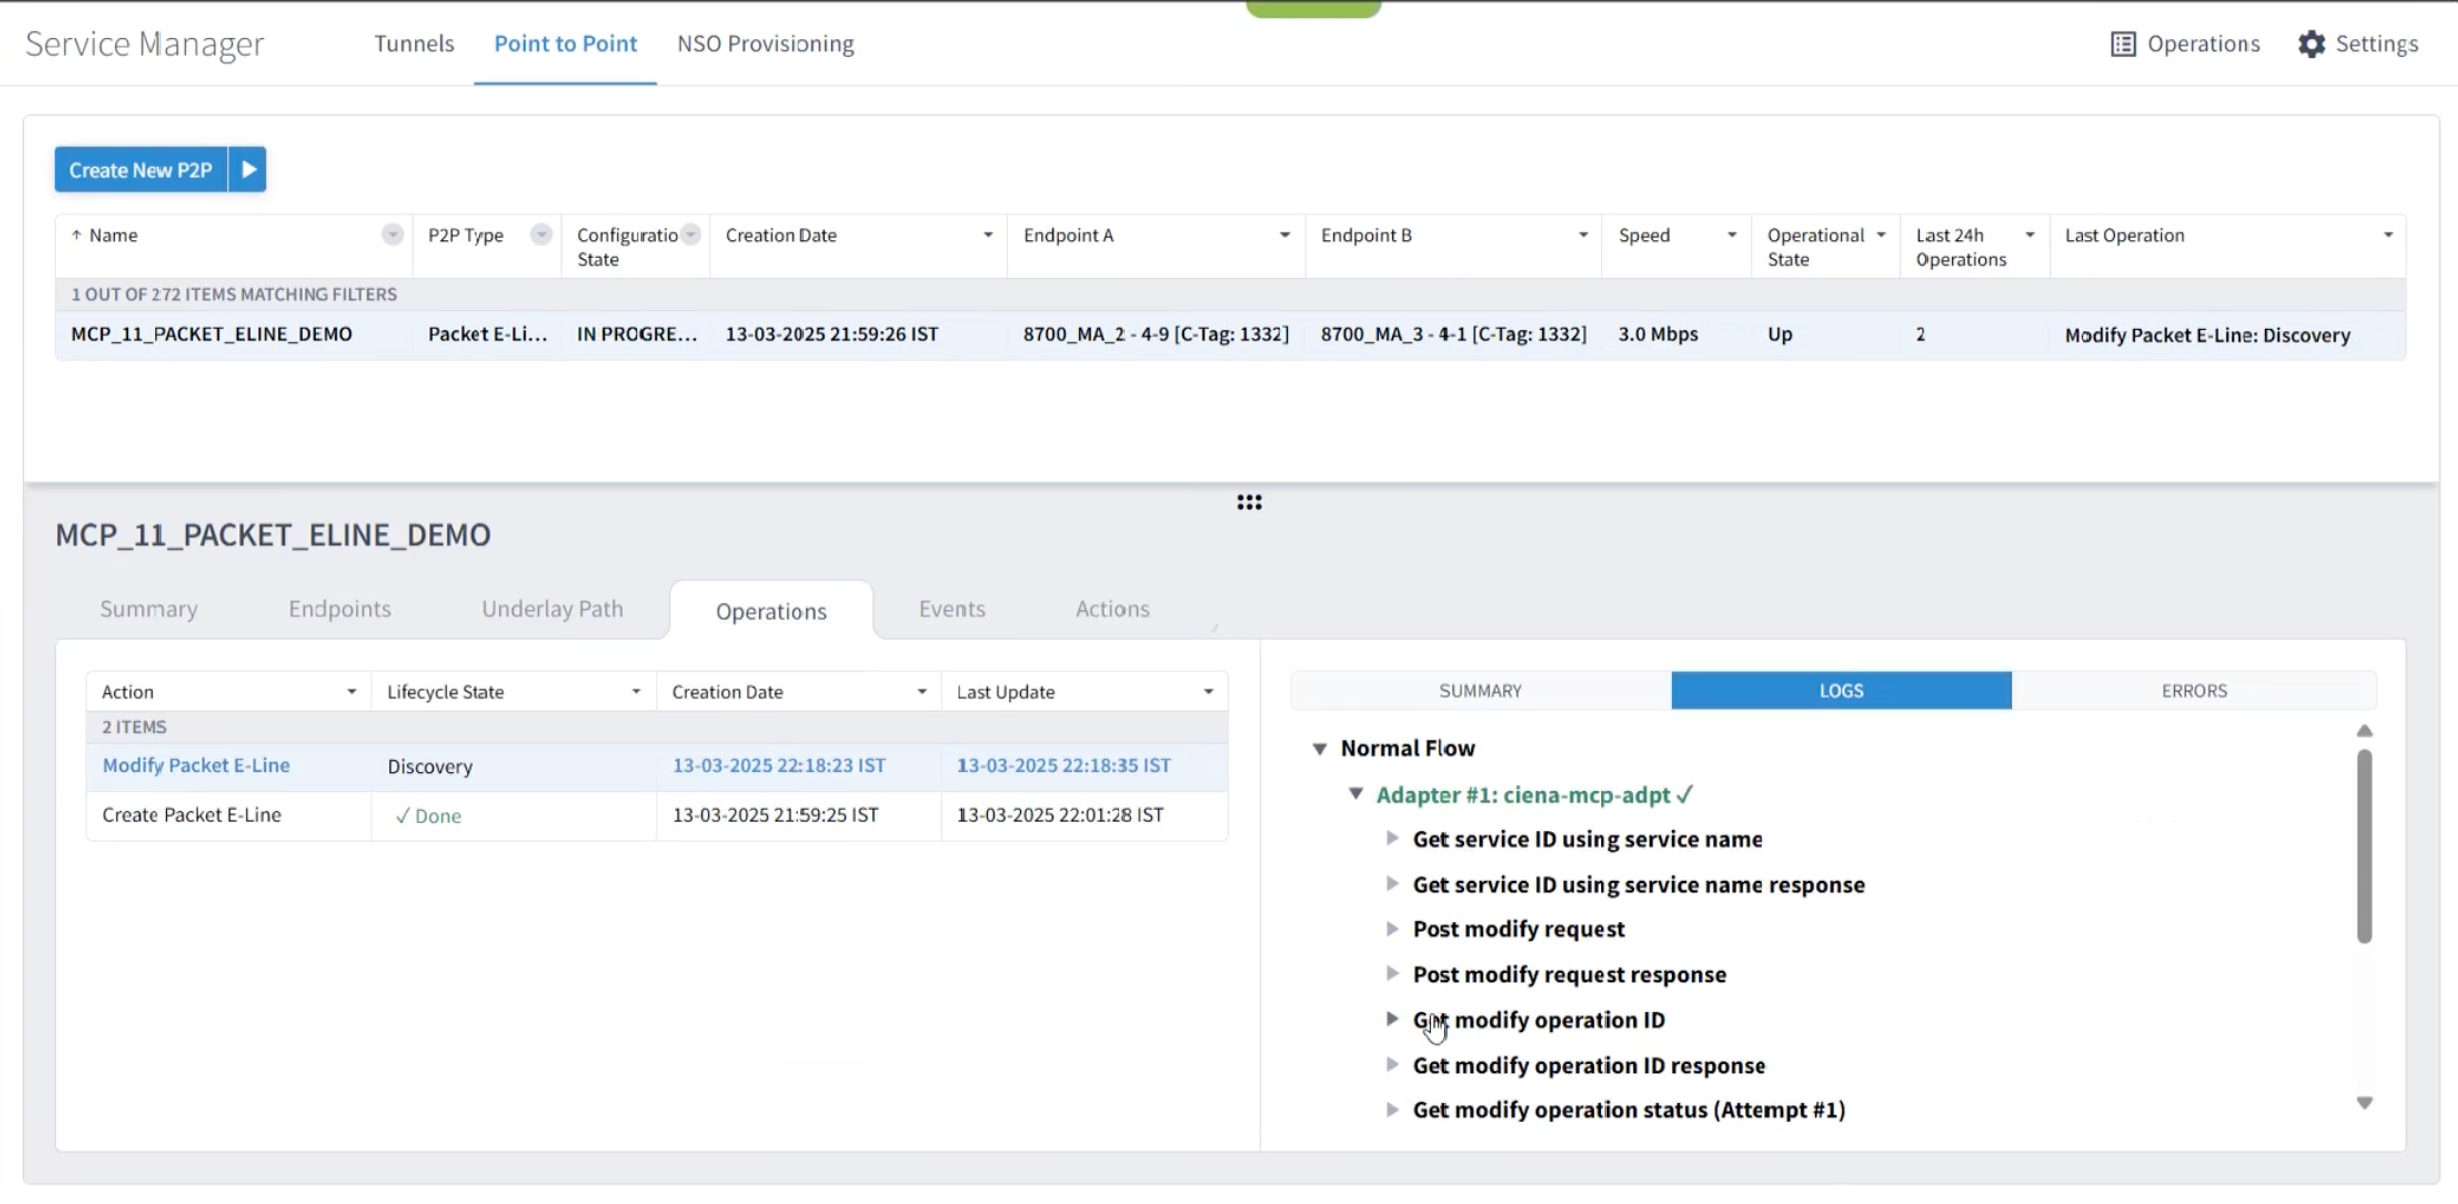The image size is (2458, 1204).
Task: Open Creation Date dropdown in operations table
Action: (922, 692)
